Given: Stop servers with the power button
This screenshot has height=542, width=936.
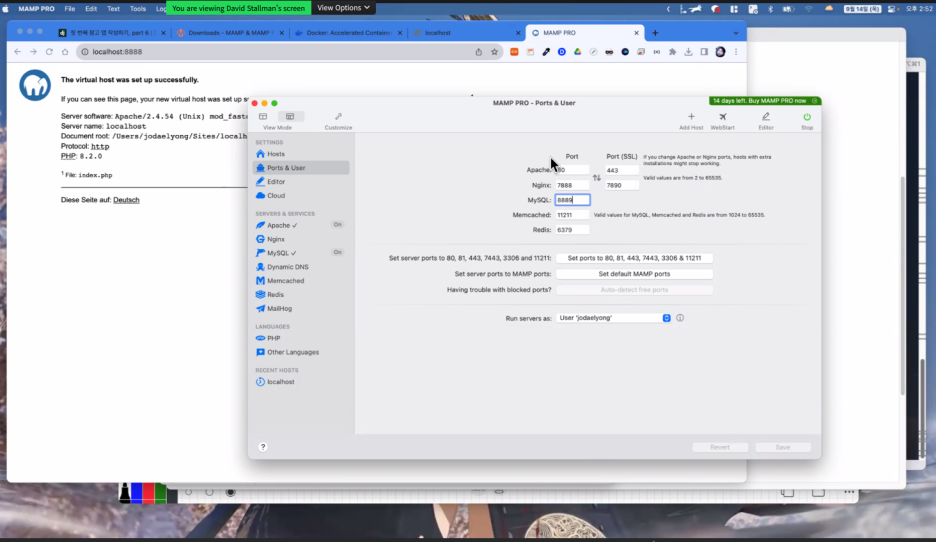Looking at the screenshot, I should [x=806, y=121].
